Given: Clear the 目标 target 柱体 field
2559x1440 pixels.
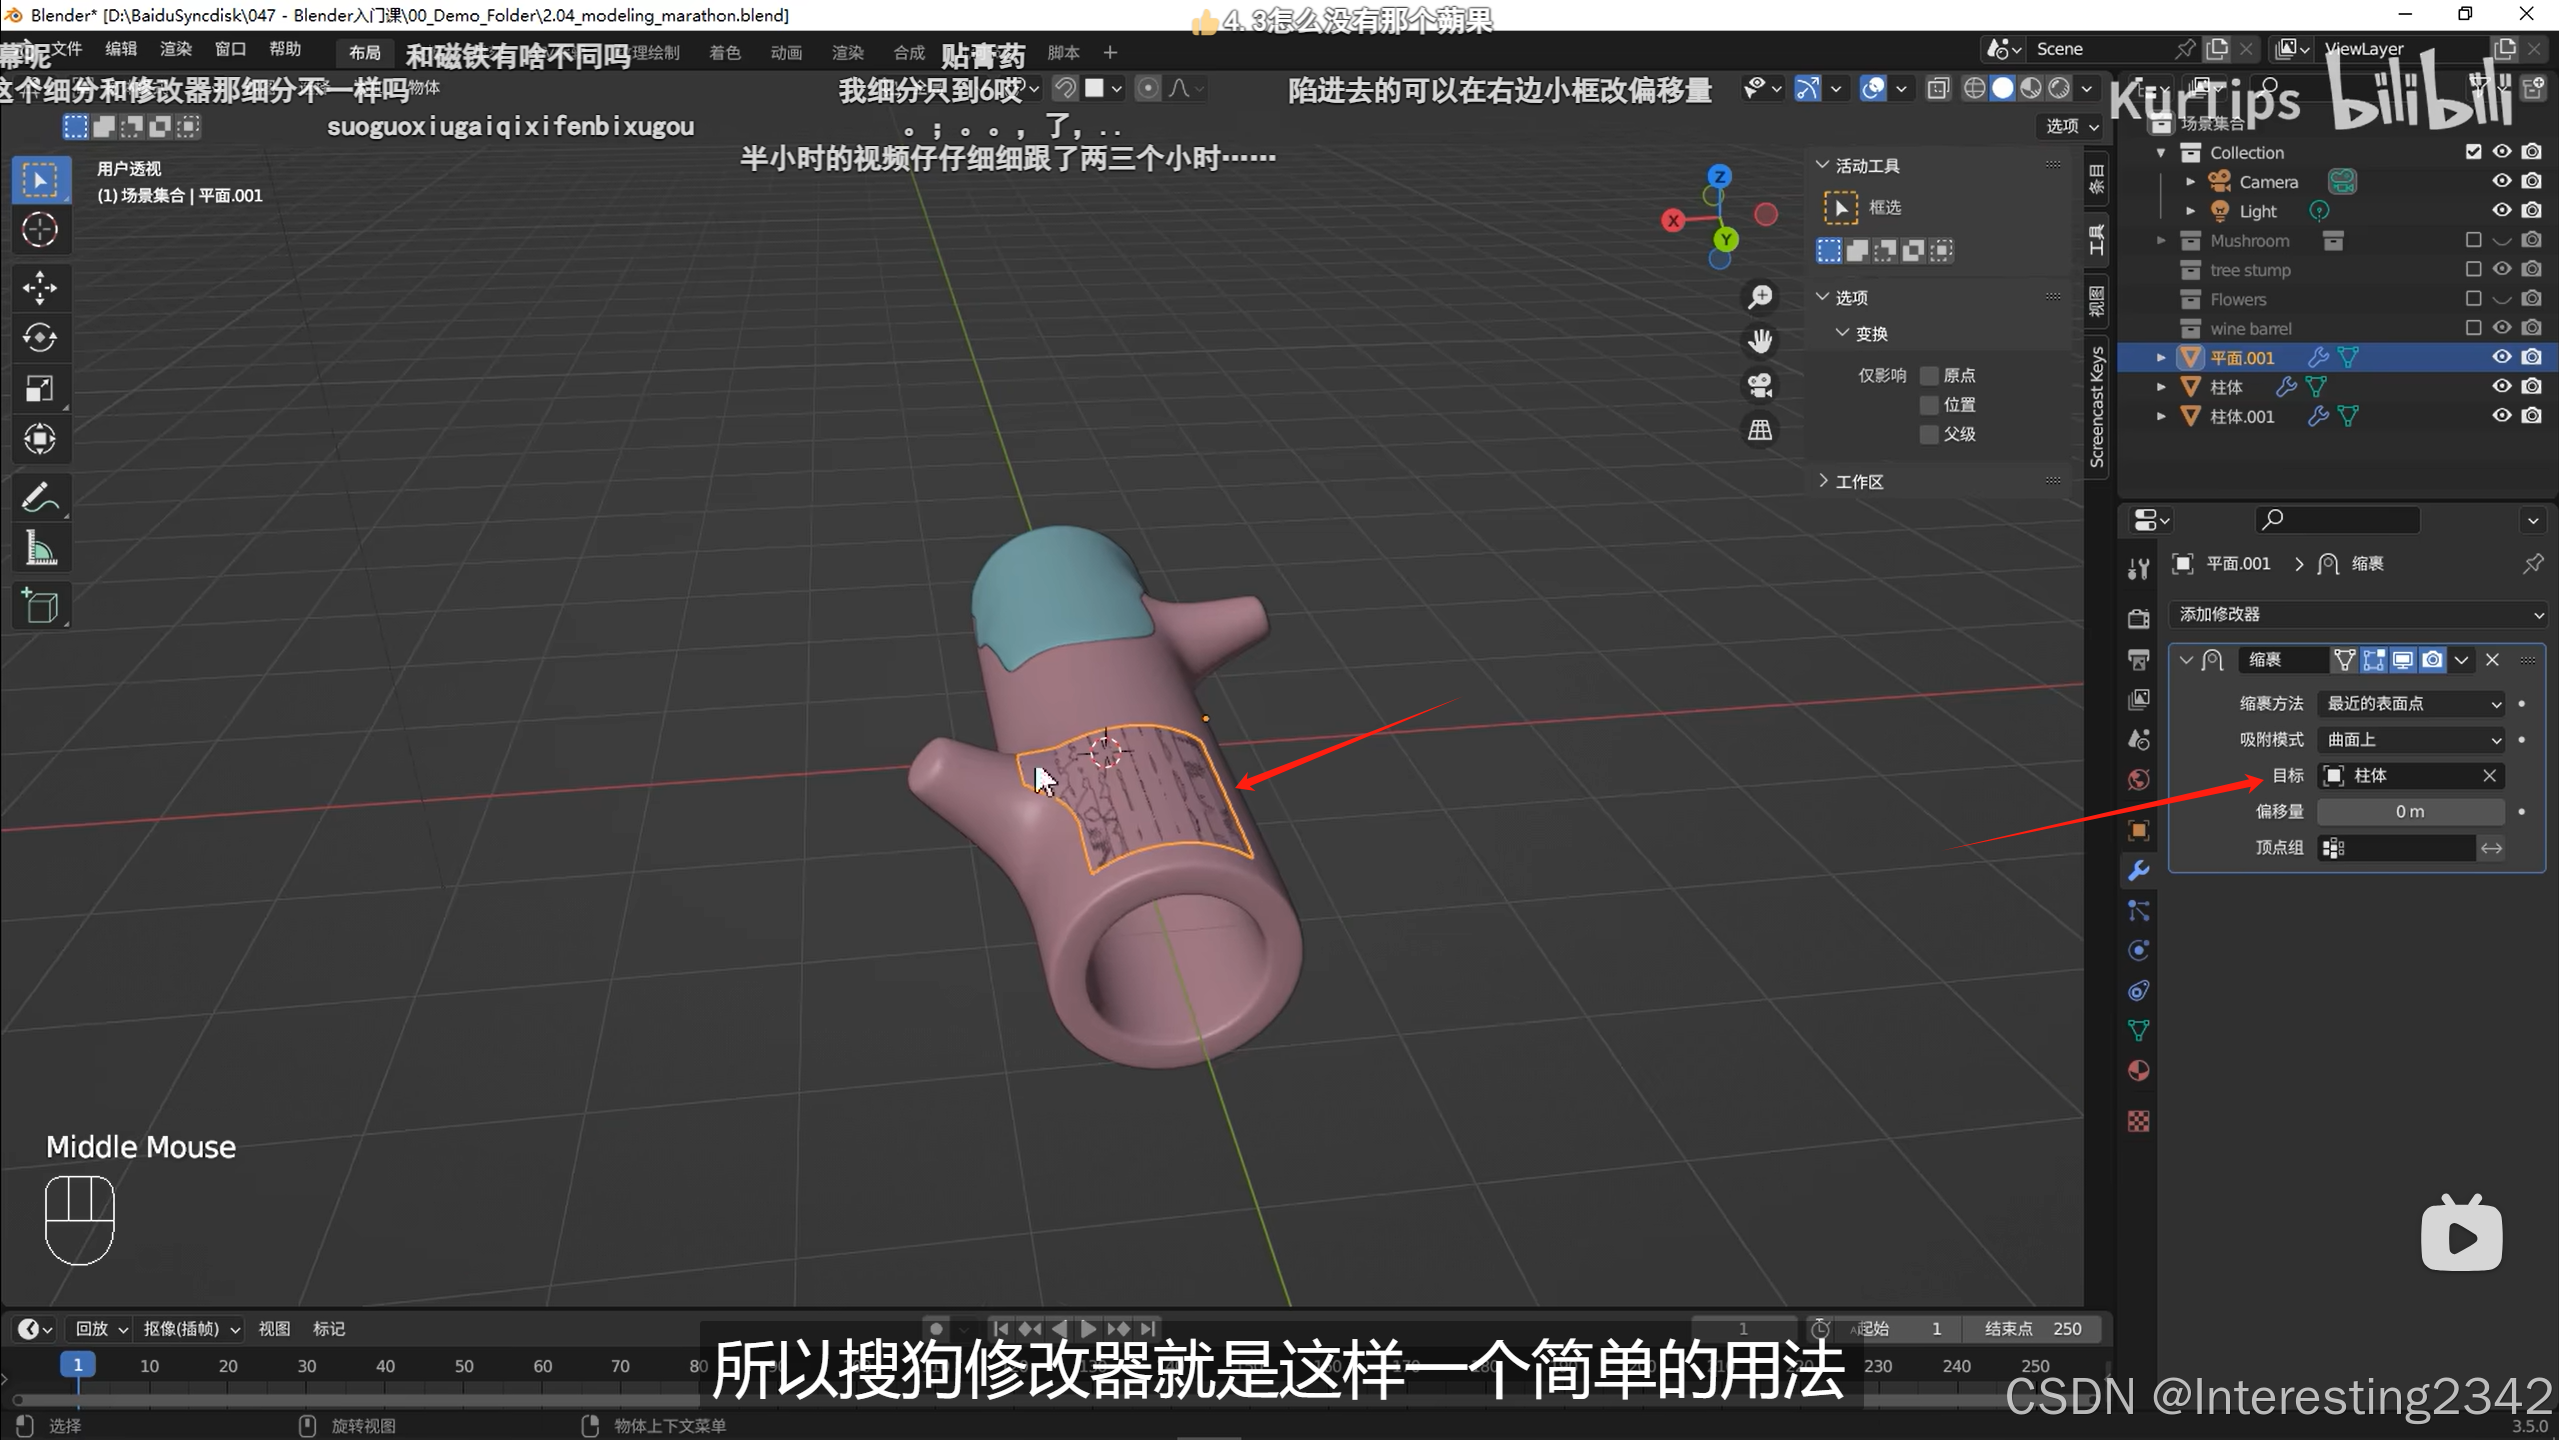Looking at the screenshot, I should 2489,776.
